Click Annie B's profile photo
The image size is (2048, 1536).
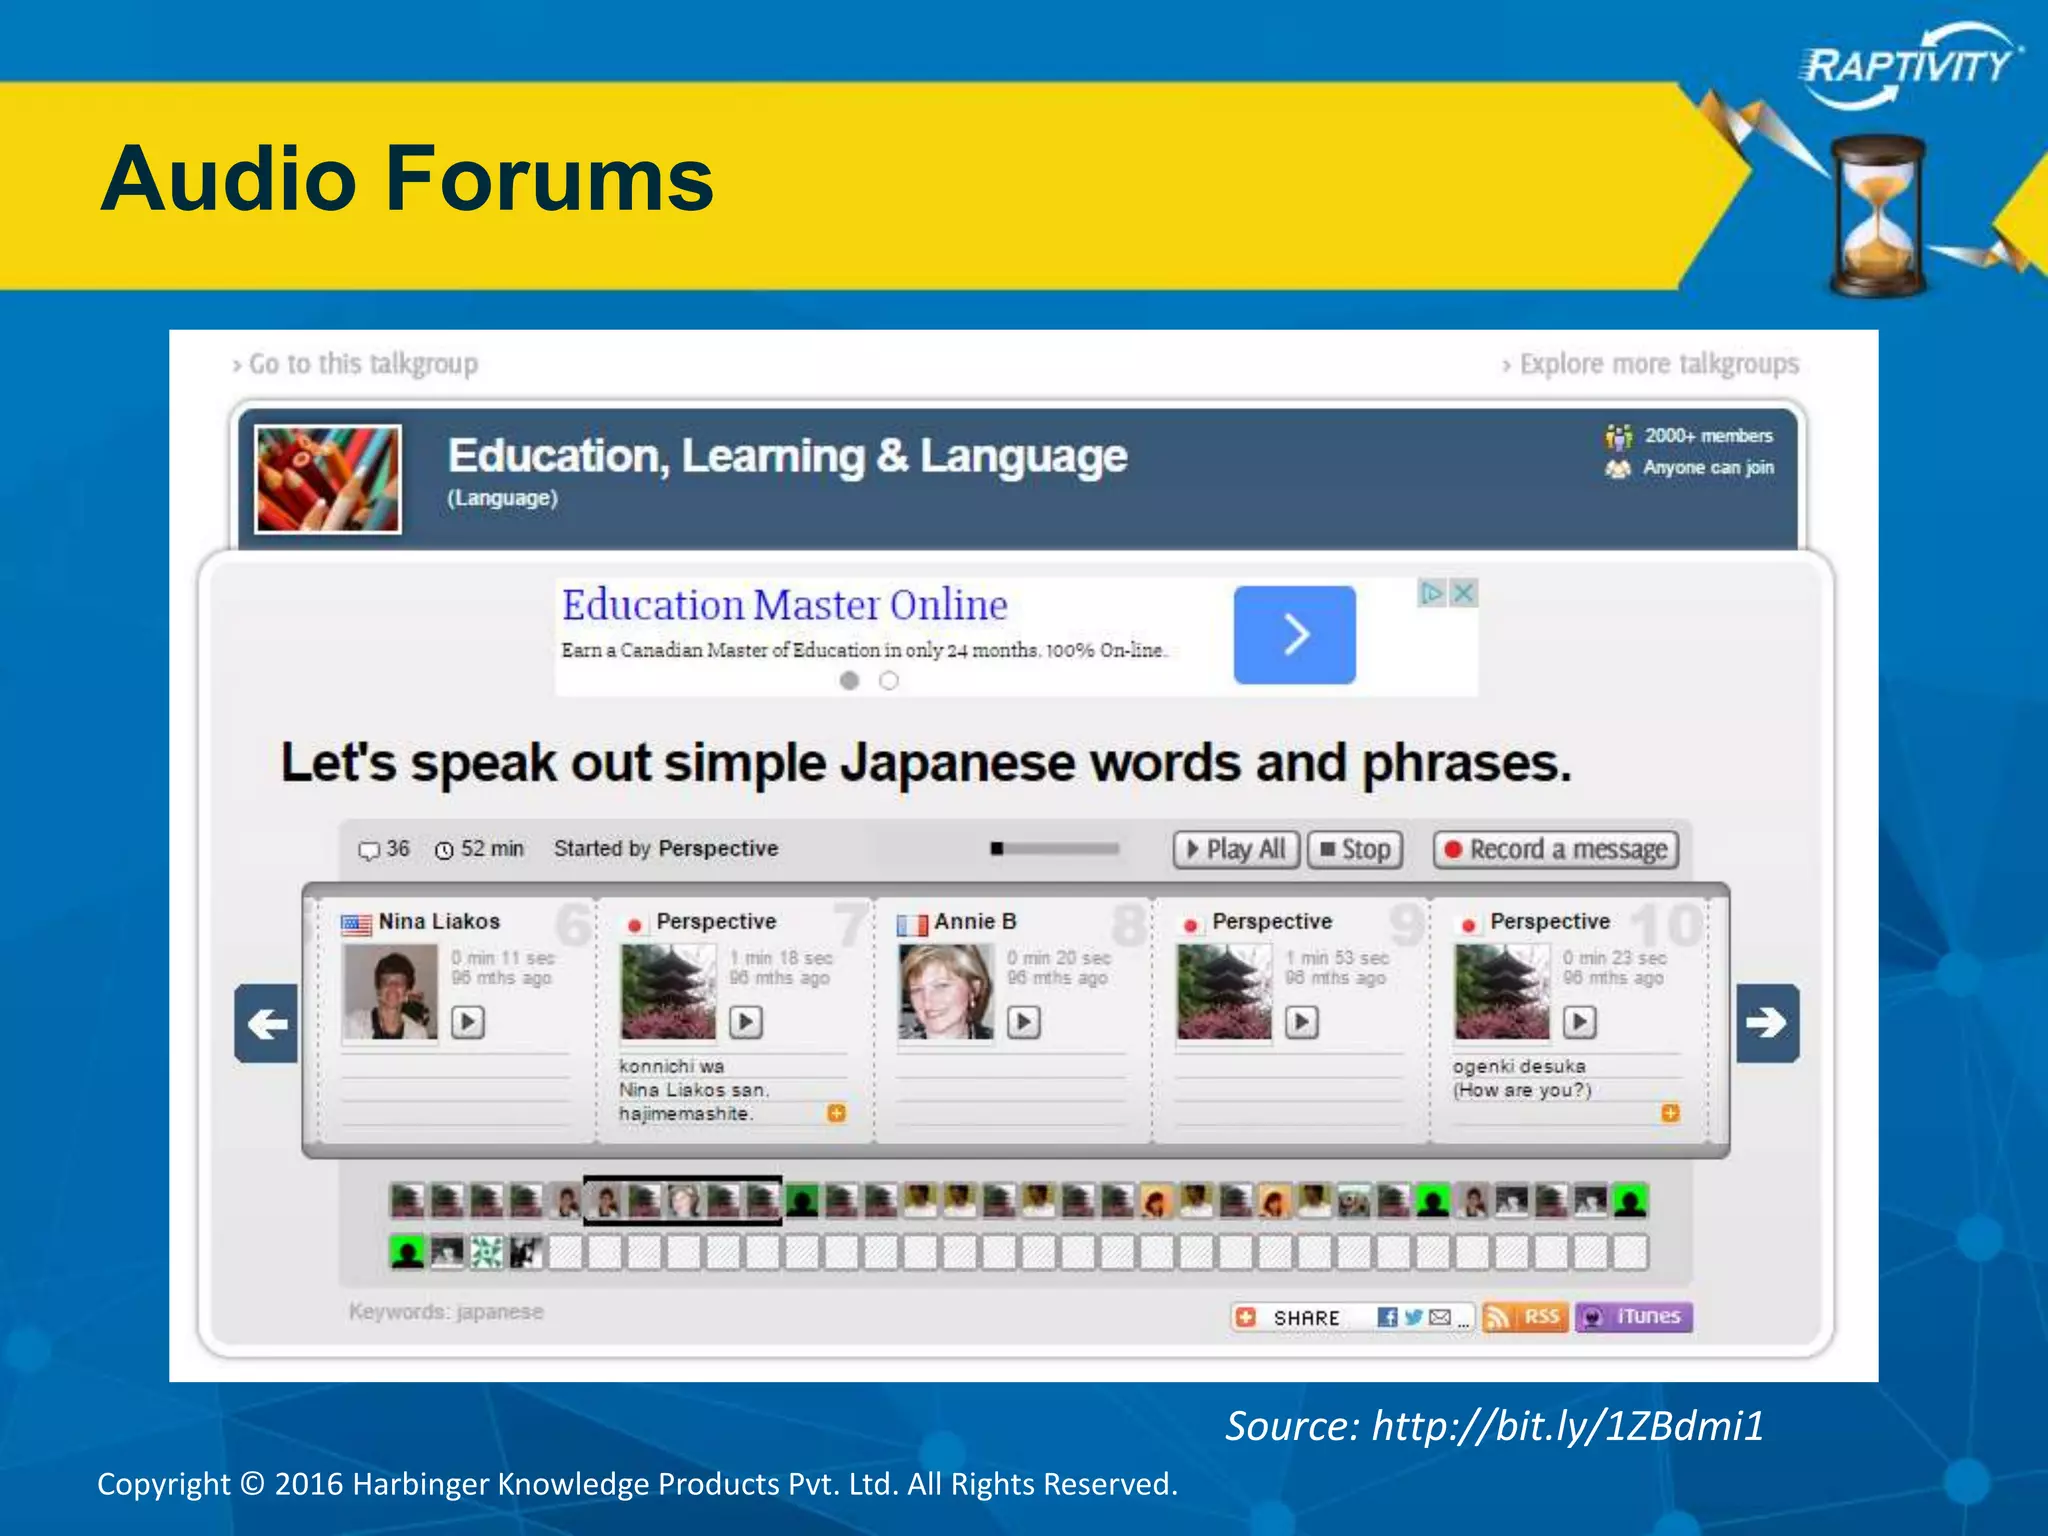[x=946, y=993]
